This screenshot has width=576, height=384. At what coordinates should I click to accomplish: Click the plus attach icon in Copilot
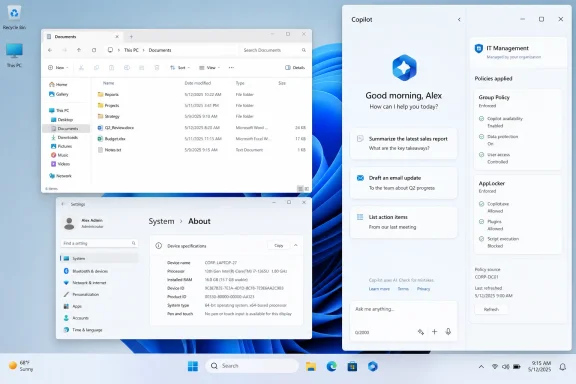[434, 332]
